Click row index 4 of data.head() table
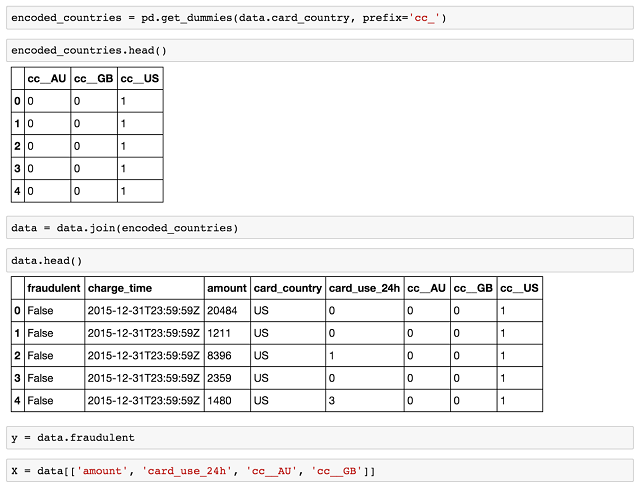This screenshot has height=492, width=640. pos(17,401)
